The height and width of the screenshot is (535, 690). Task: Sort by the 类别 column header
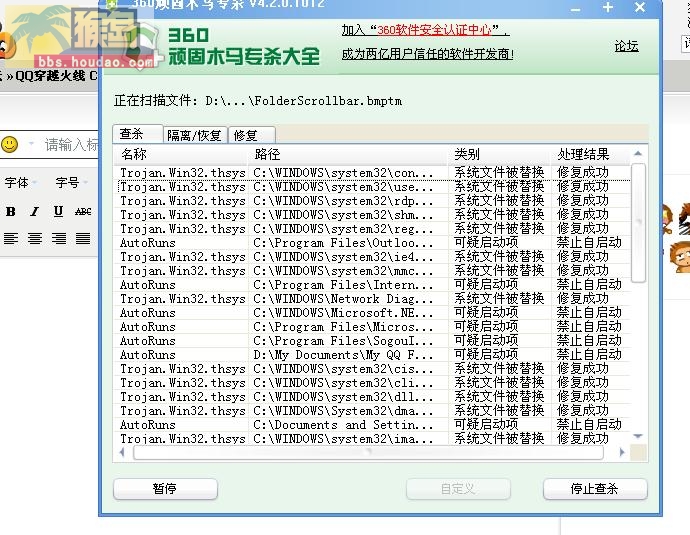pyautogui.click(x=500, y=154)
